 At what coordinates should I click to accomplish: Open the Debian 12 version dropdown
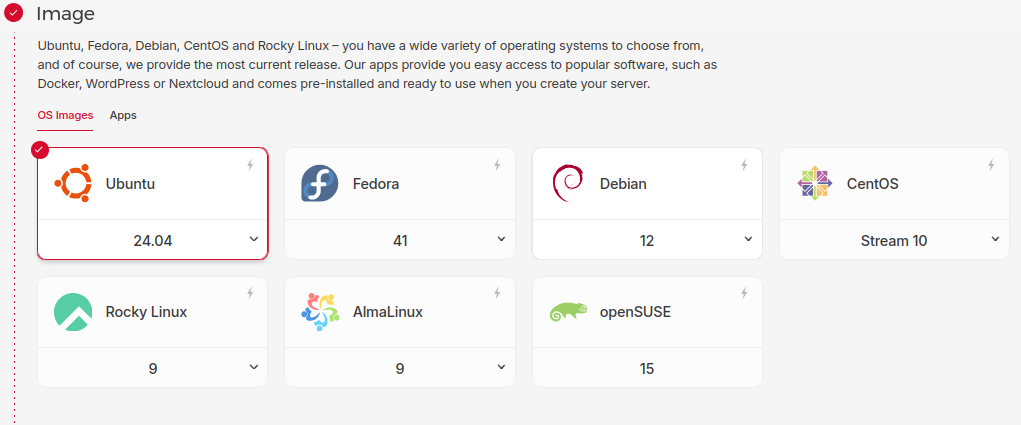[748, 240]
